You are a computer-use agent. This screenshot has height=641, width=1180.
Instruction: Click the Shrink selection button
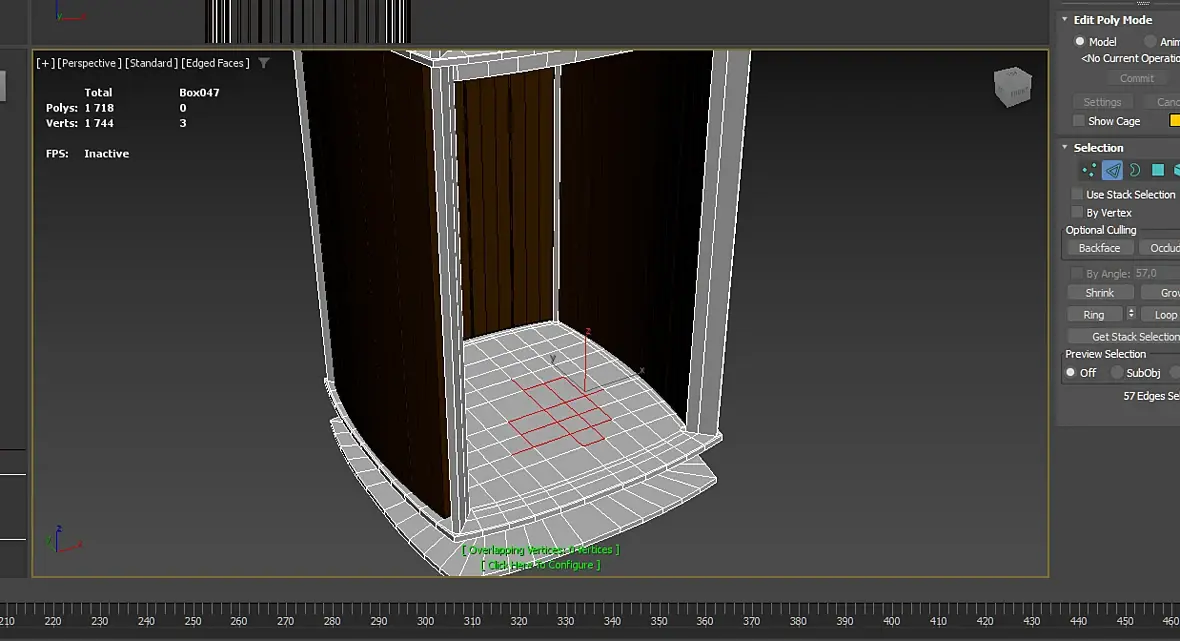[x=1099, y=293]
